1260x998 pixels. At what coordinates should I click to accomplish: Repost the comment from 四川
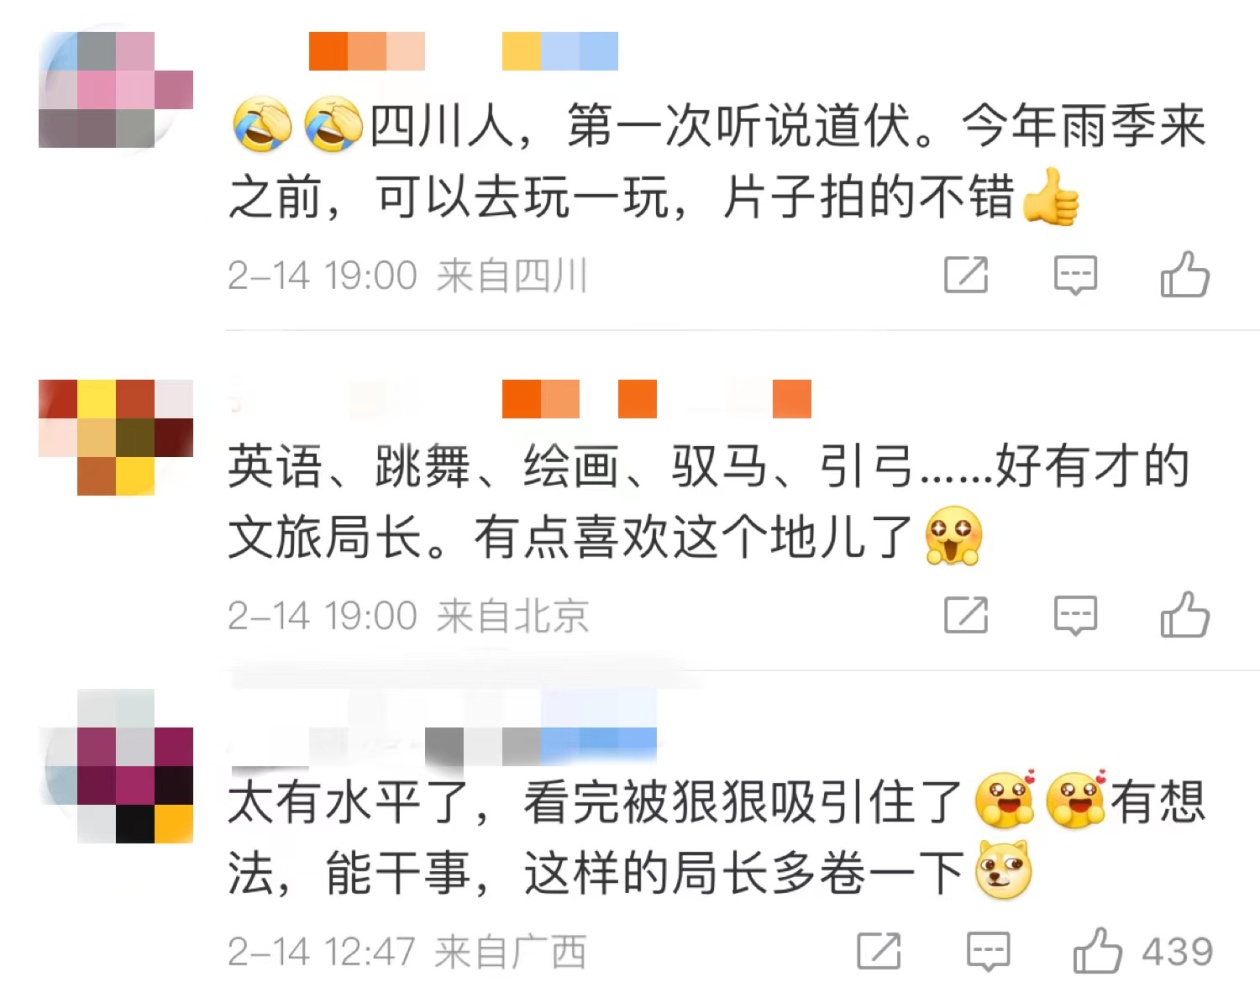tap(966, 275)
